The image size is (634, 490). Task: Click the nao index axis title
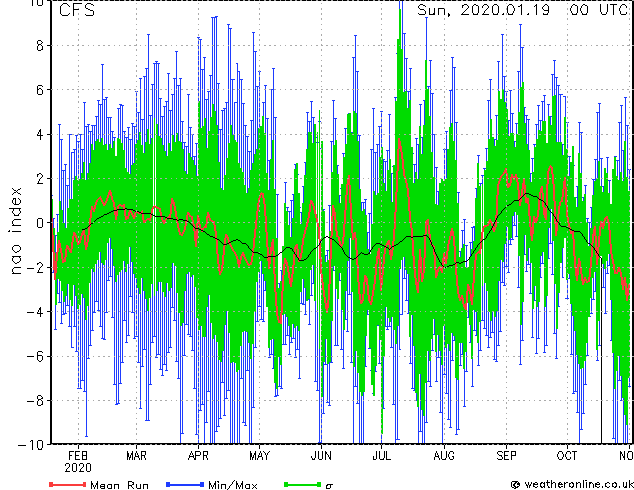coord(15,231)
